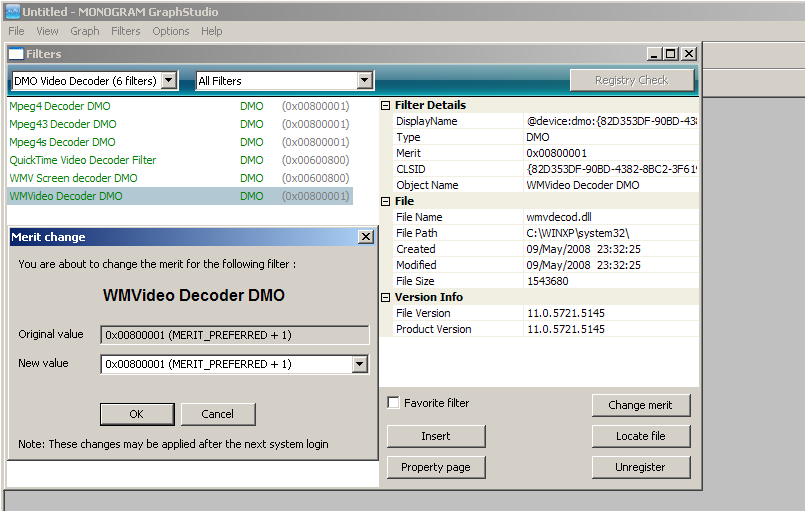The height and width of the screenshot is (511, 805).
Task: Open the DMO Video Decoder category dropdown
Action: [169, 81]
